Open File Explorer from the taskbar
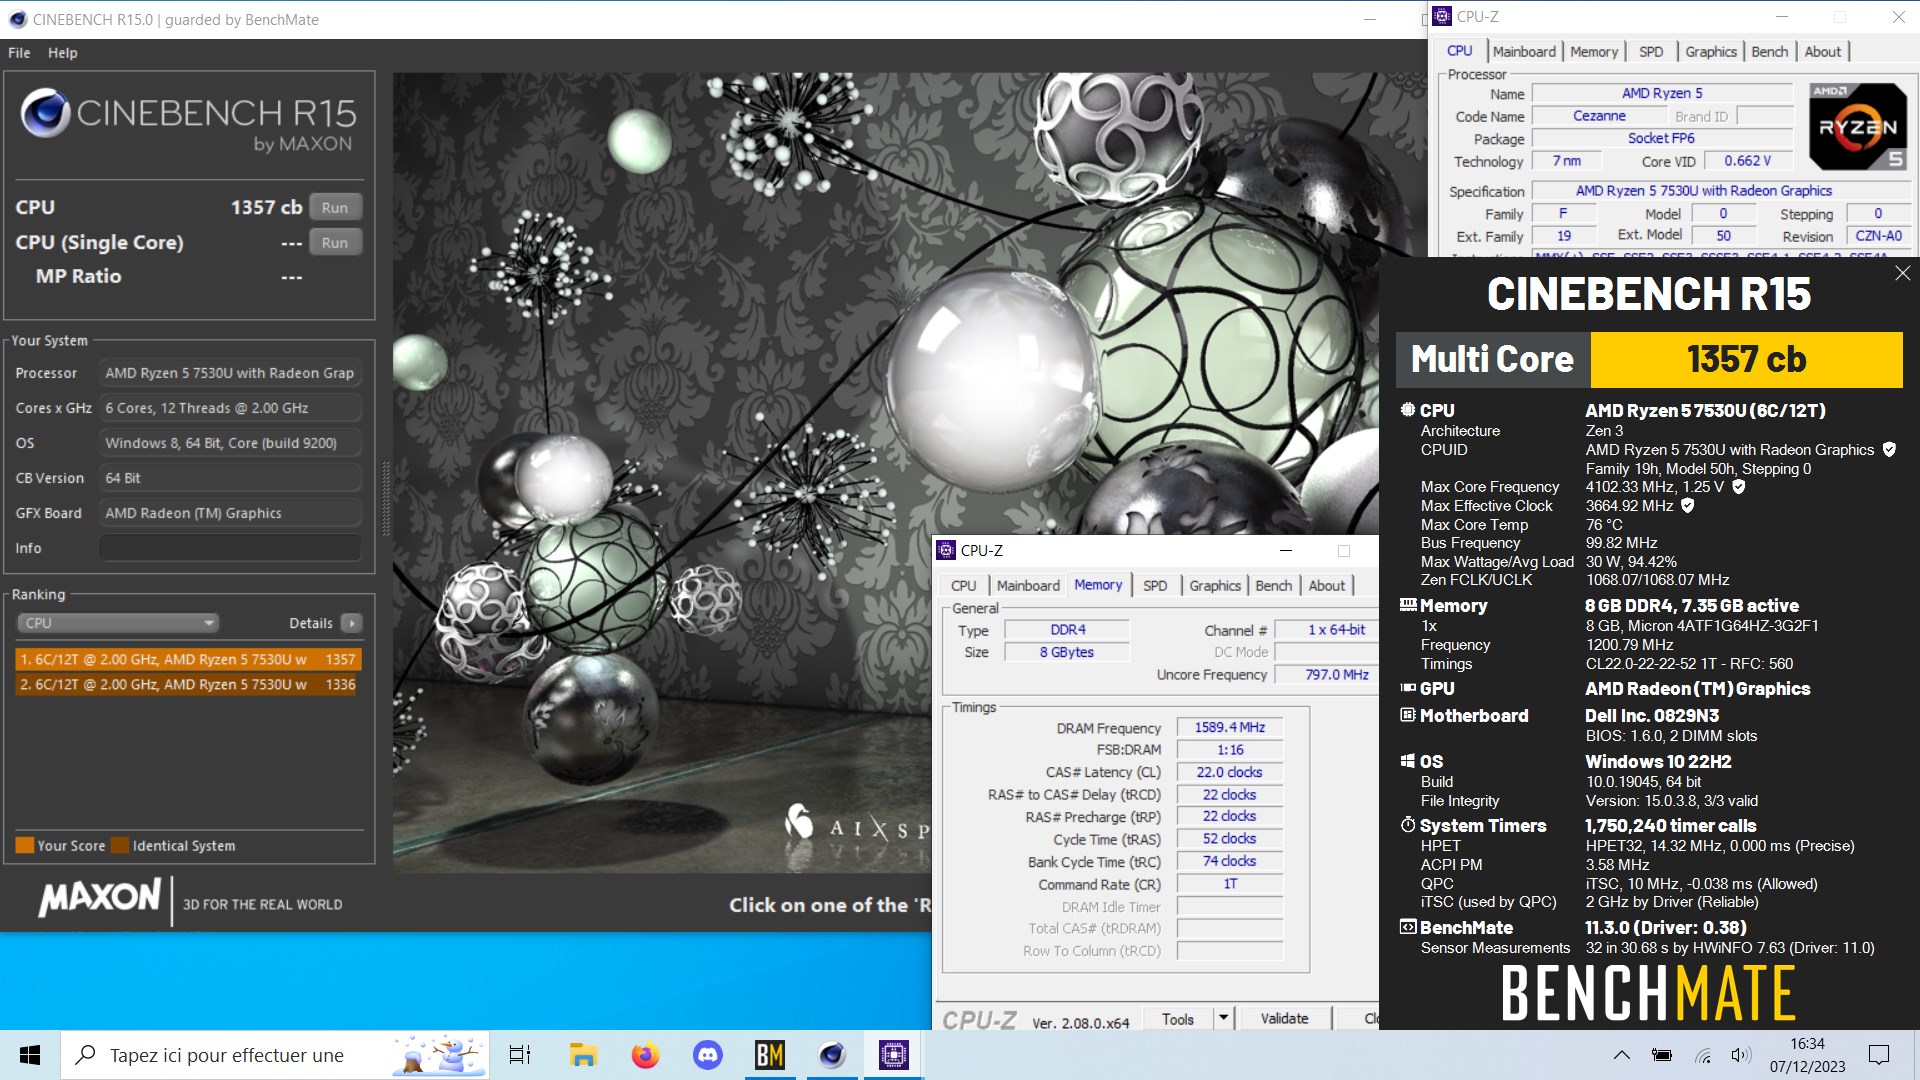1920x1080 pixels. [x=583, y=1055]
